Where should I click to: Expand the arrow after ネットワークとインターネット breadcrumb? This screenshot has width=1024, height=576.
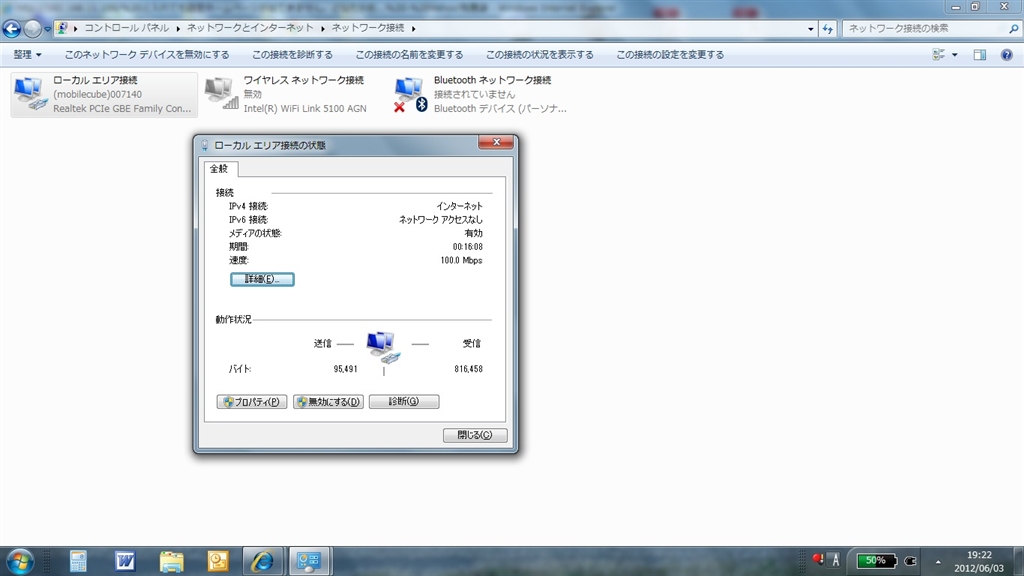point(323,29)
